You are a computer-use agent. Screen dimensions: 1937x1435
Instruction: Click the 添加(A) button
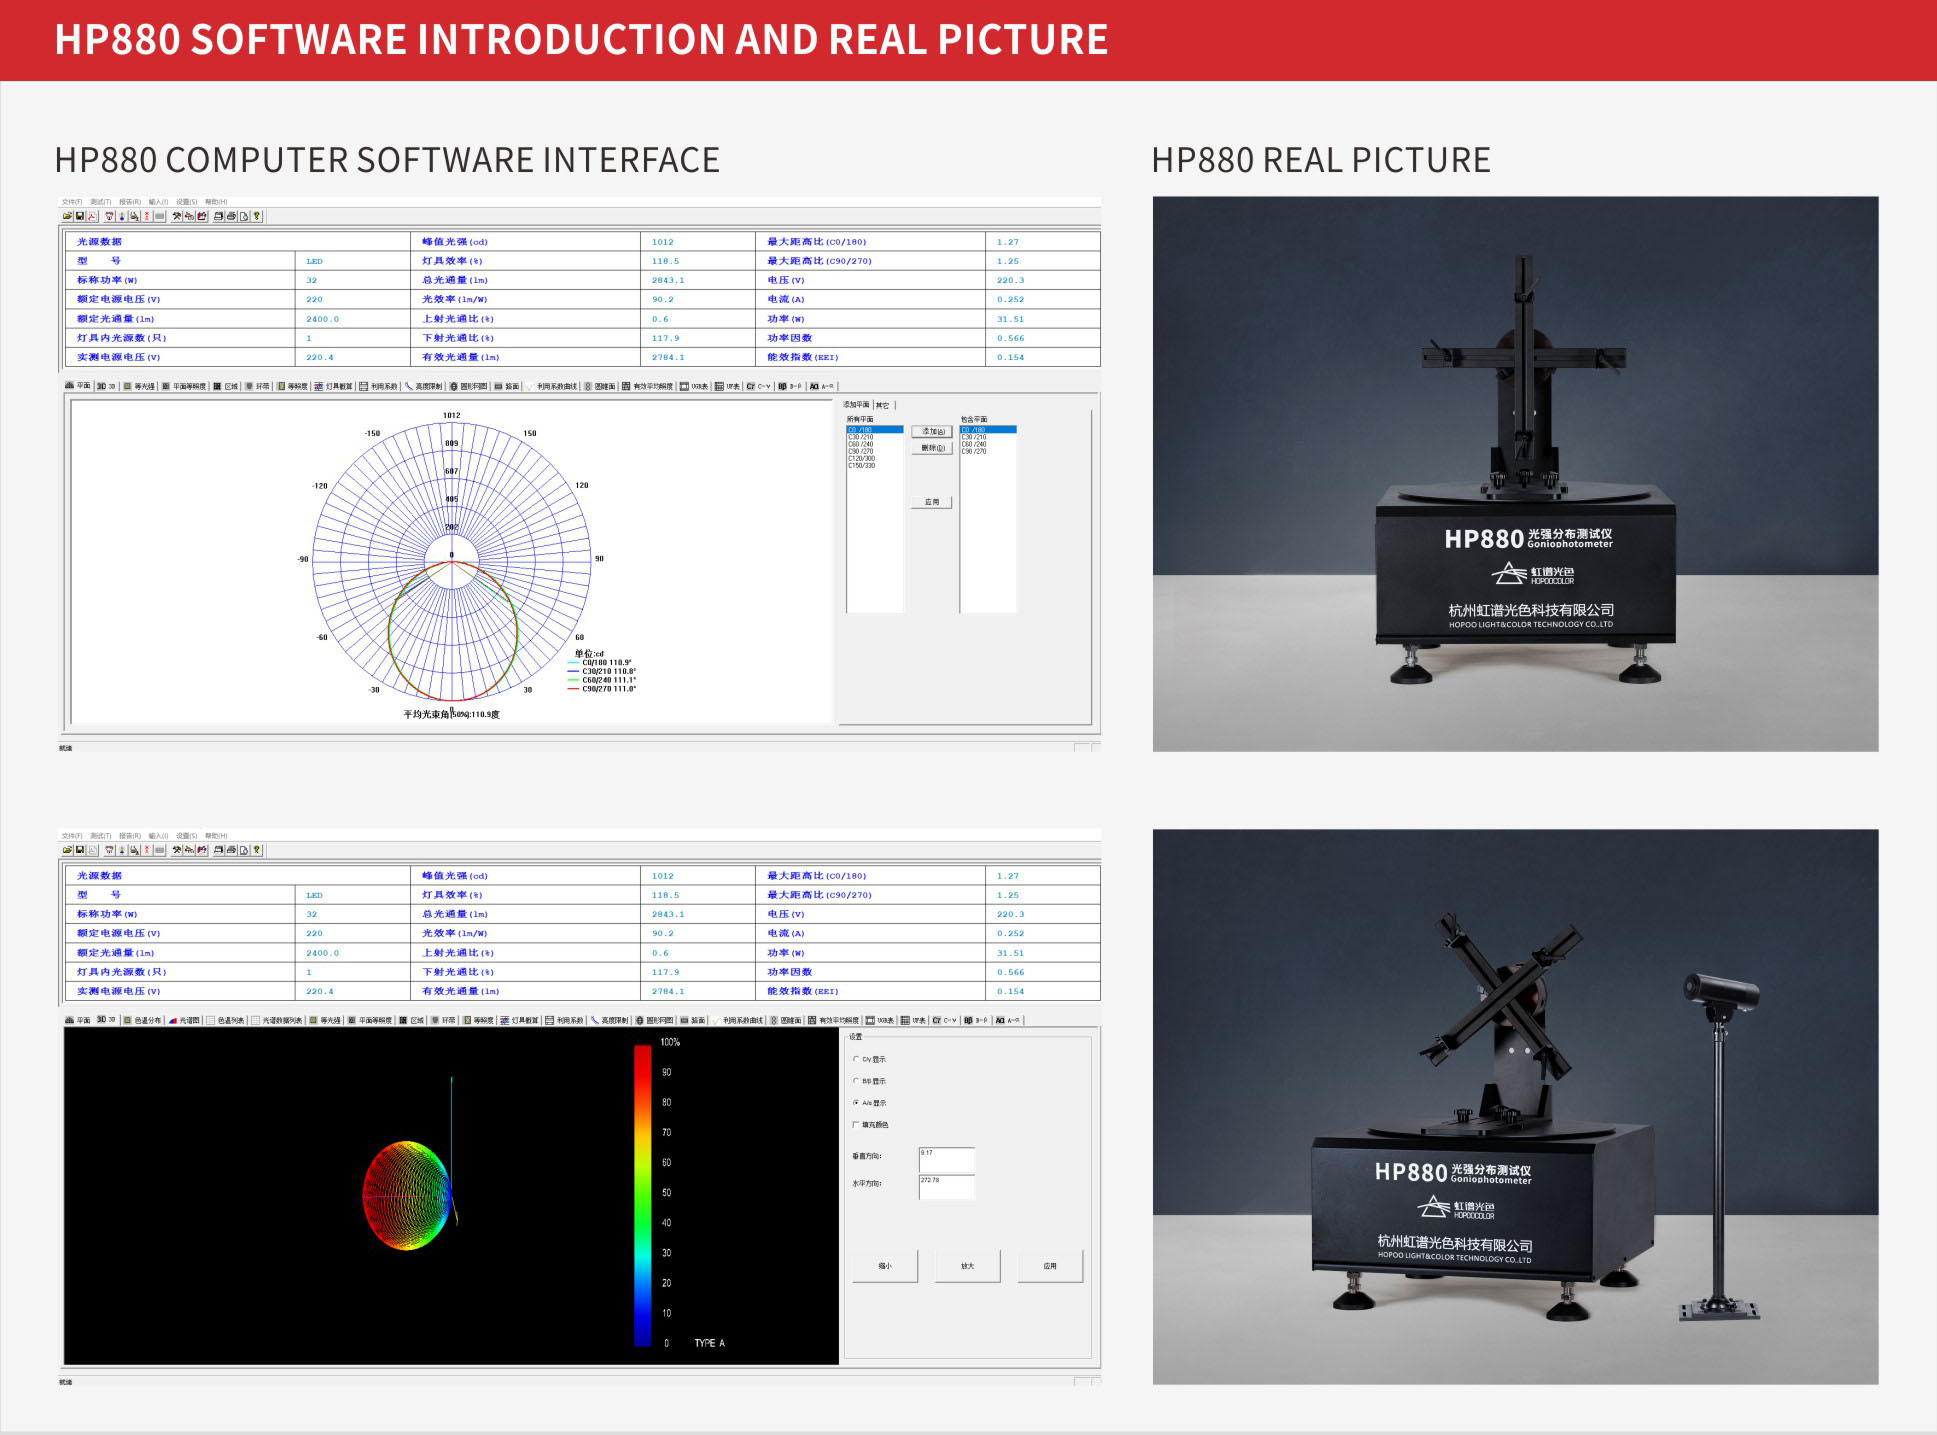[x=932, y=431]
